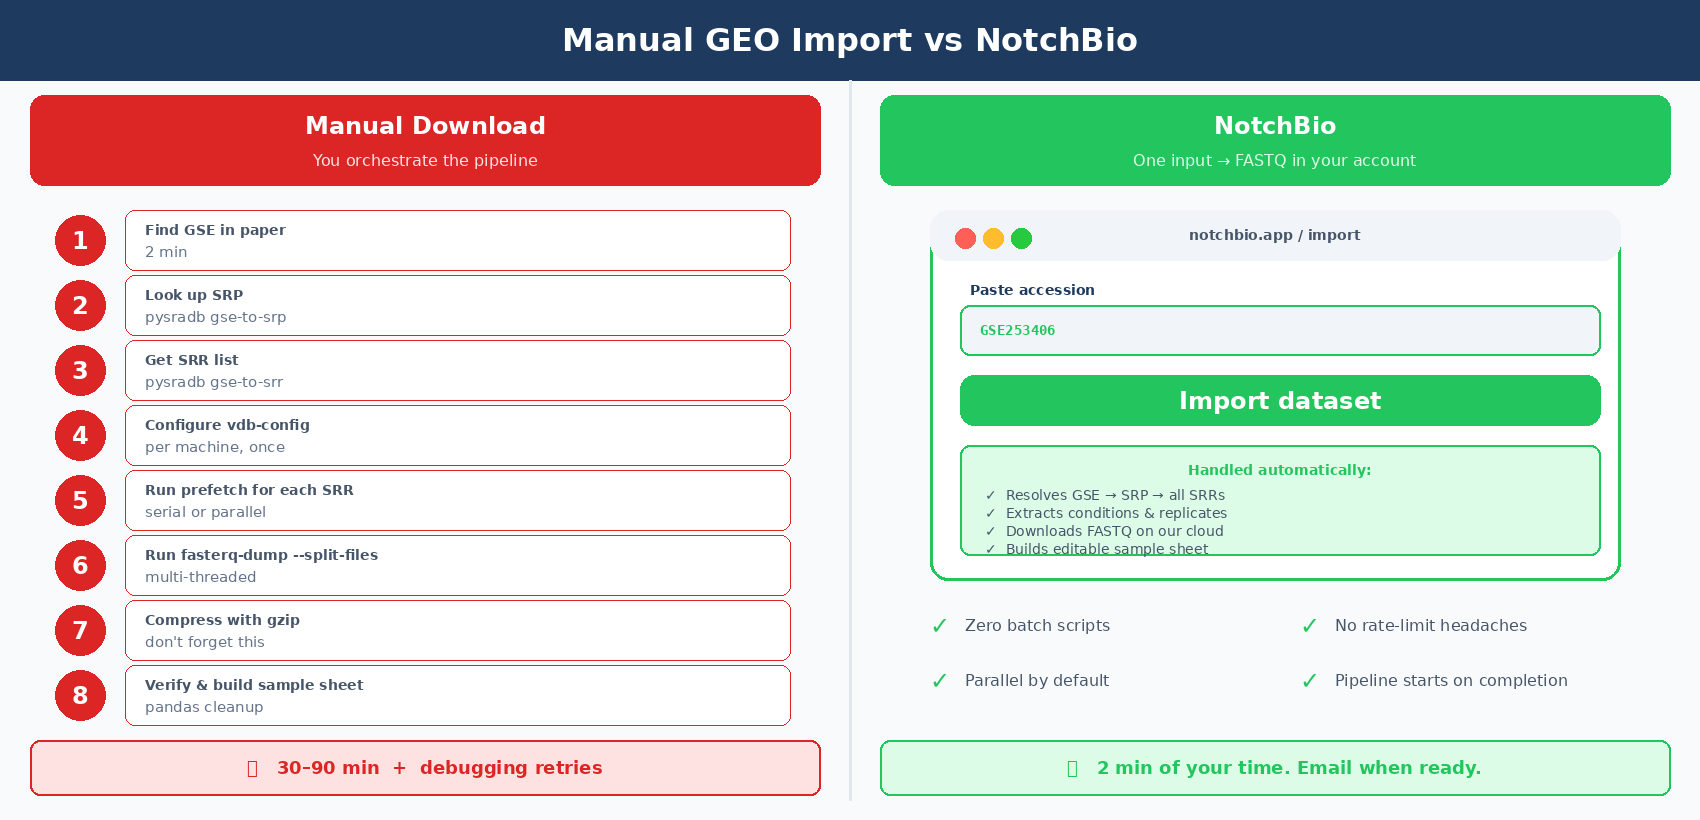Open the Compress with gzip step card
Image resolution: width=1700 pixels, height=820 pixels.
[x=458, y=630]
